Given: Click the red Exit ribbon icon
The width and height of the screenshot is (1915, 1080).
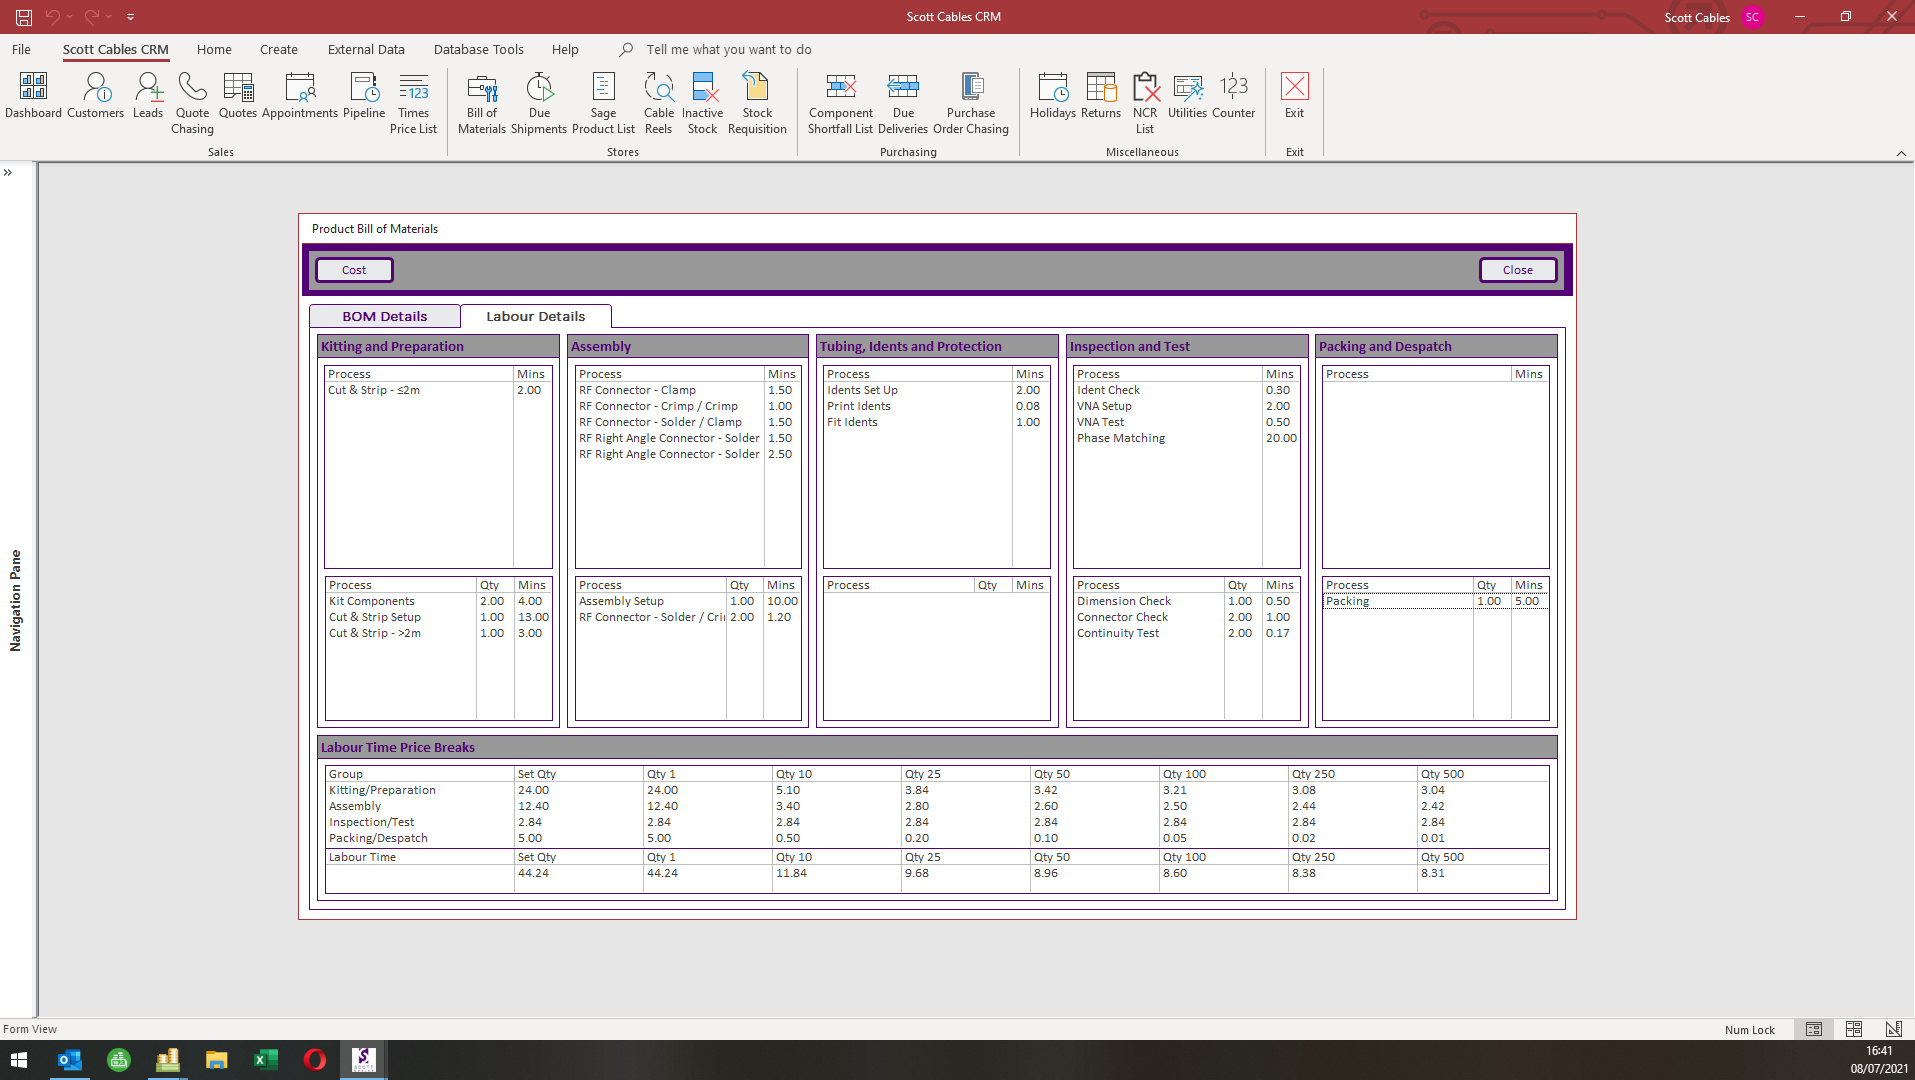Looking at the screenshot, I should point(1295,96).
